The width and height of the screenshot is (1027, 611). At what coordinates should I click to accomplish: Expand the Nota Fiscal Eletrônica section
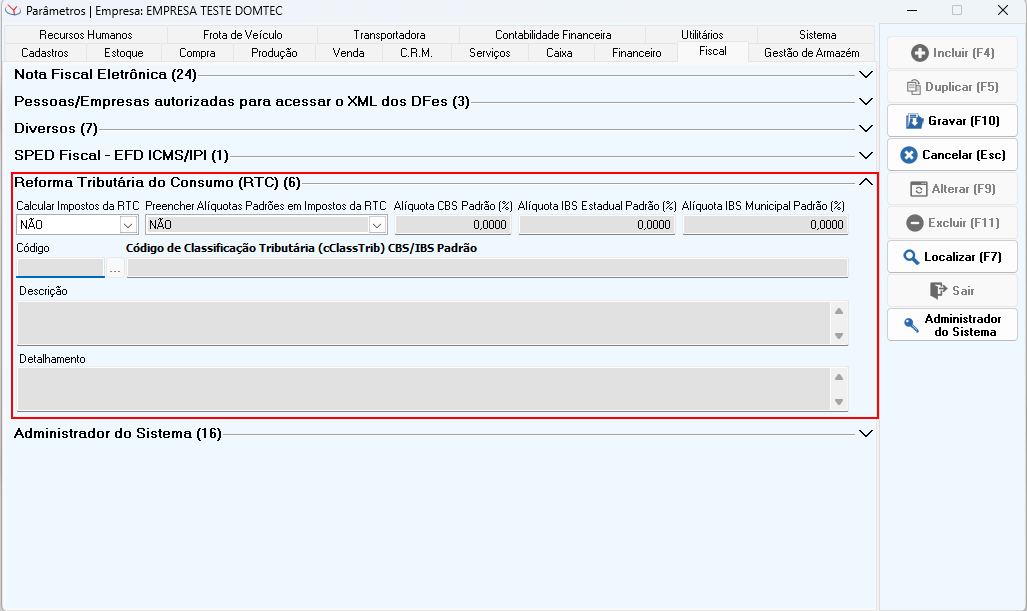click(x=866, y=74)
